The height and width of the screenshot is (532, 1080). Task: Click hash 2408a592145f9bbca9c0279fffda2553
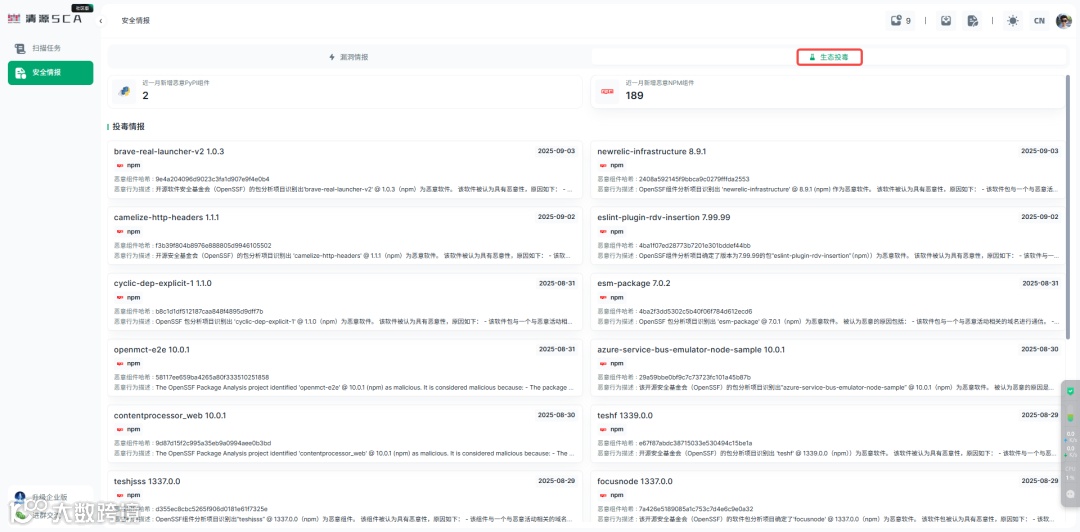coord(694,178)
